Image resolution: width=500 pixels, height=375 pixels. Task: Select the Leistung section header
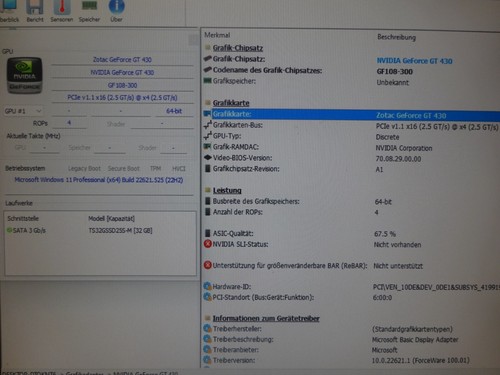pyautogui.click(x=227, y=190)
